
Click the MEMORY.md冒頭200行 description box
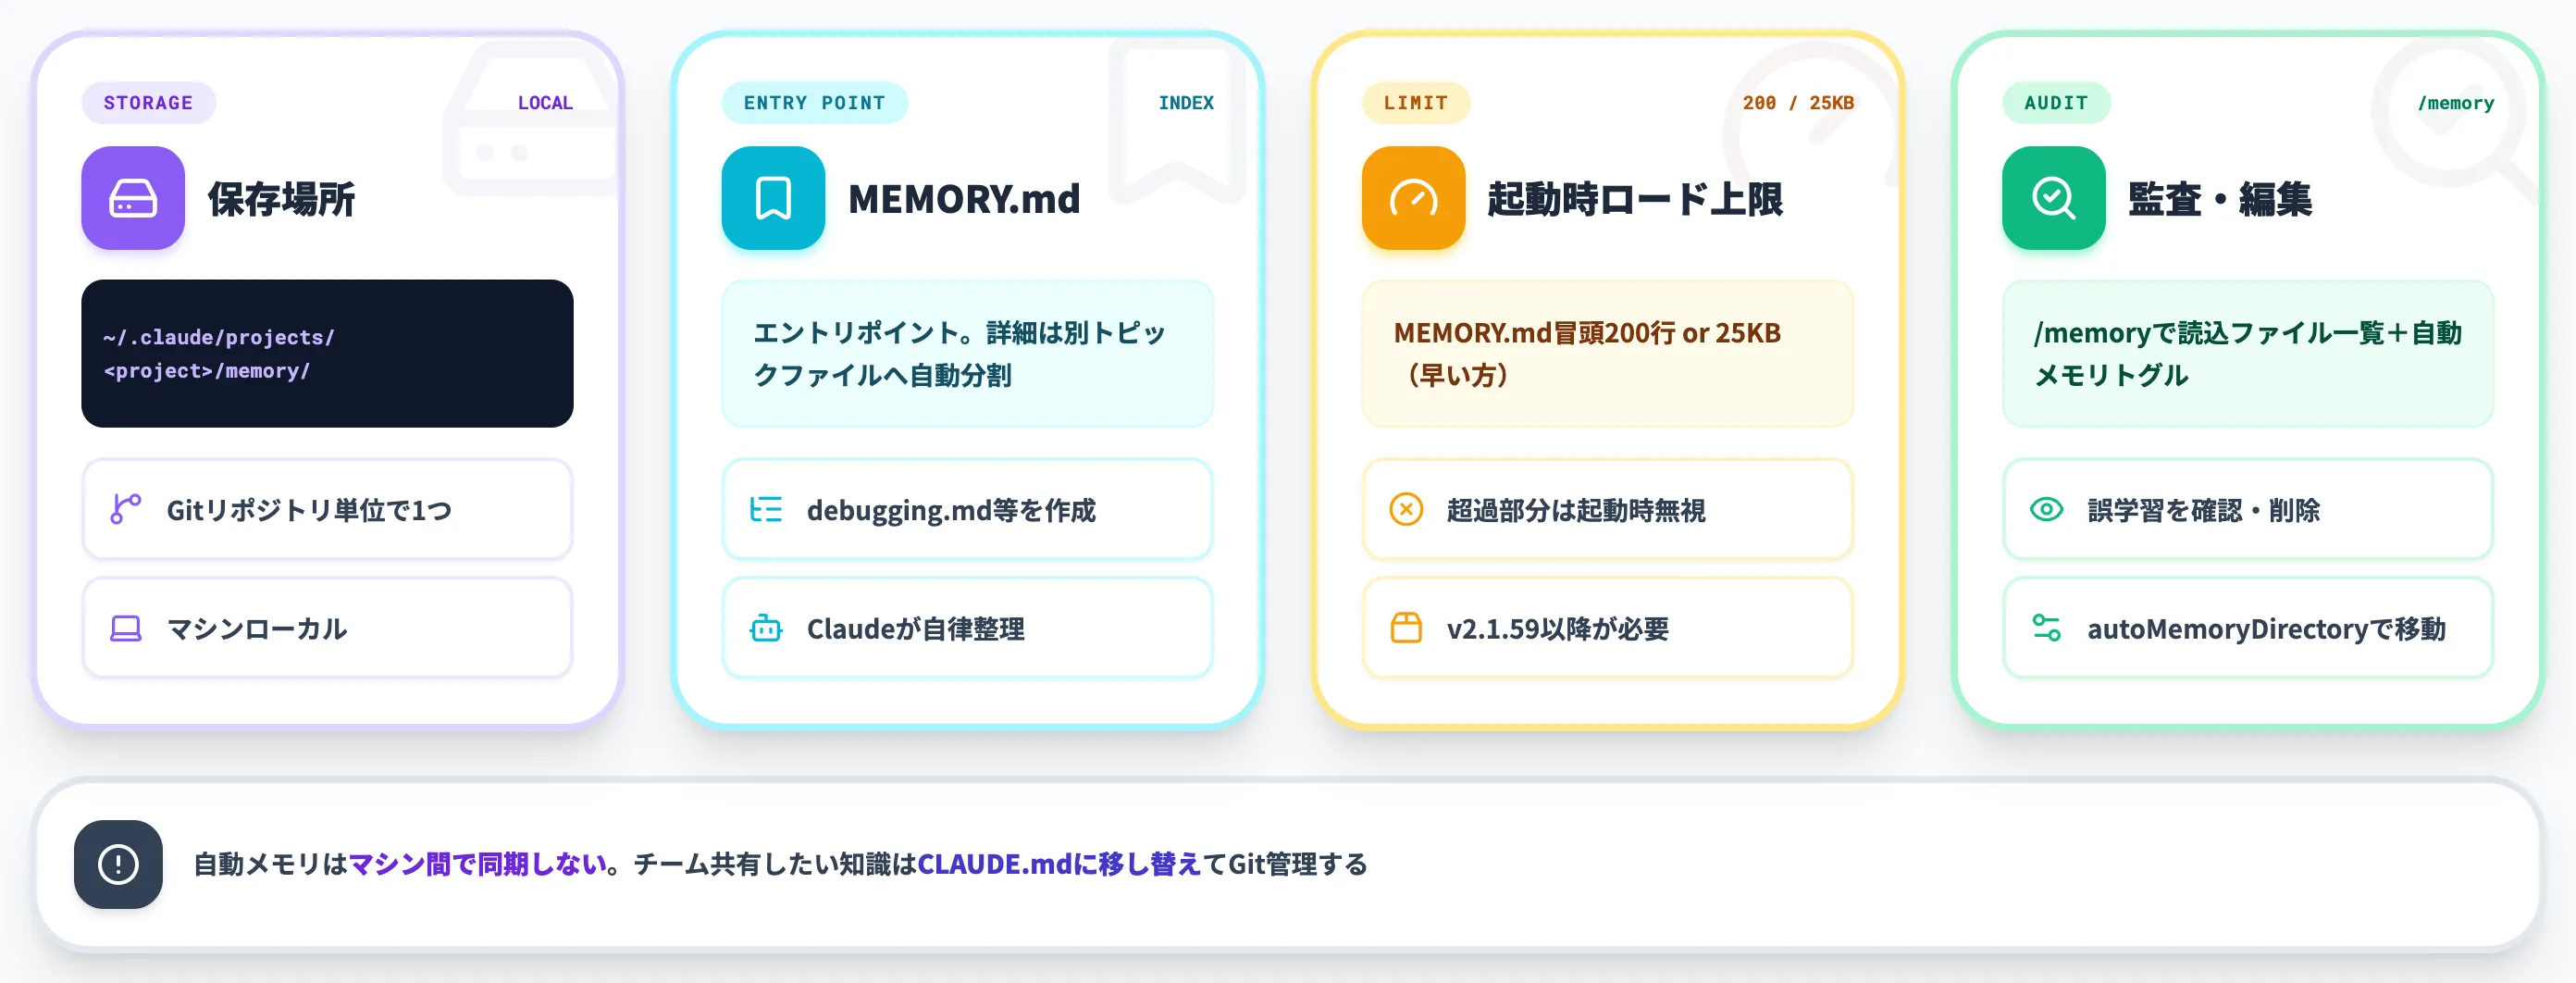pyautogui.click(x=1607, y=354)
